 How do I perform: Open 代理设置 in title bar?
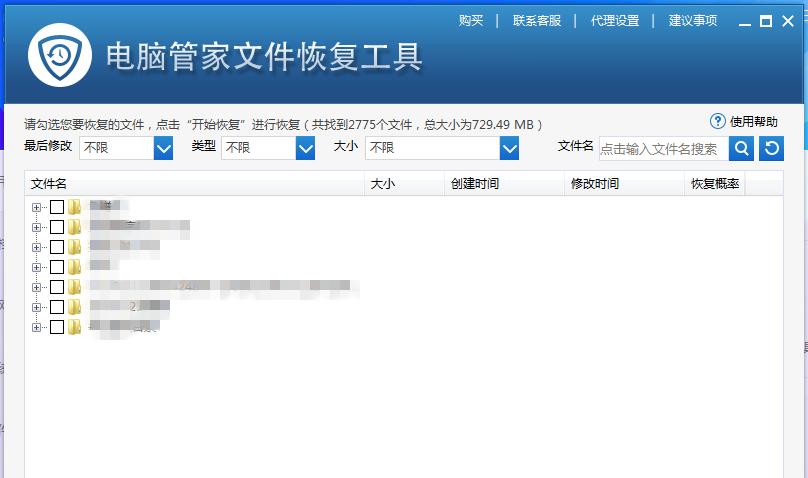pos(615,21)
